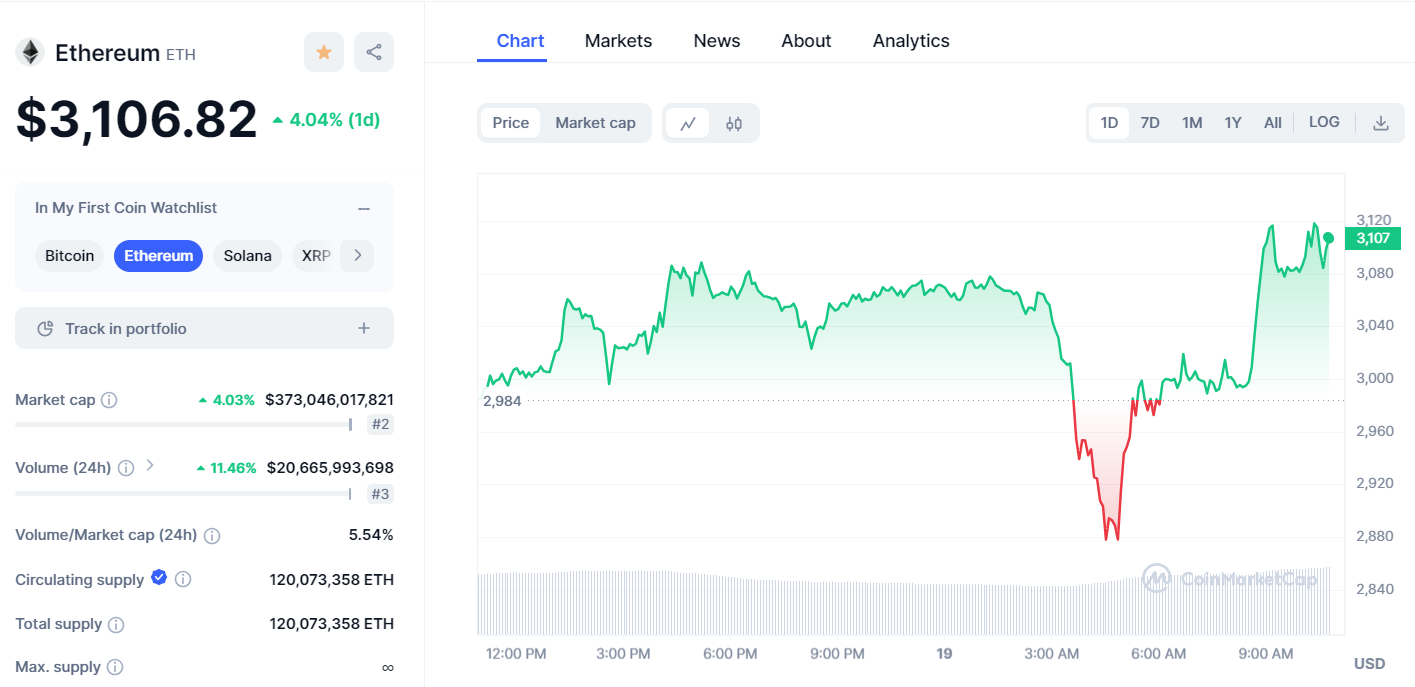Viewport: 1415px width, 687px height.
Task: Show Max. supply info tooltip icon
Action: pos(115,667)
